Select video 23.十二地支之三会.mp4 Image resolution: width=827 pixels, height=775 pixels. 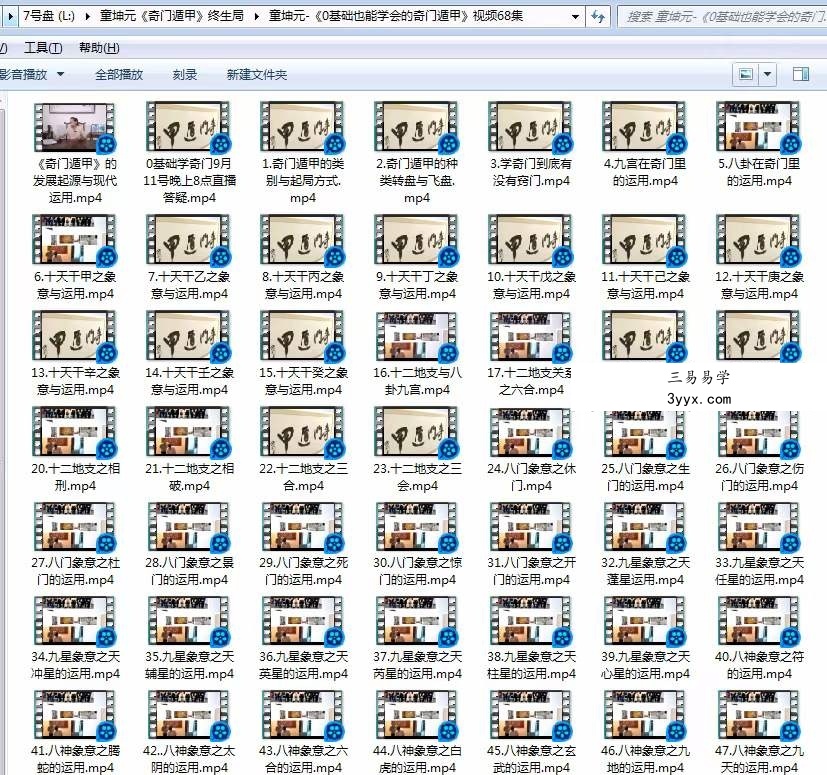[x=417, y=449]
